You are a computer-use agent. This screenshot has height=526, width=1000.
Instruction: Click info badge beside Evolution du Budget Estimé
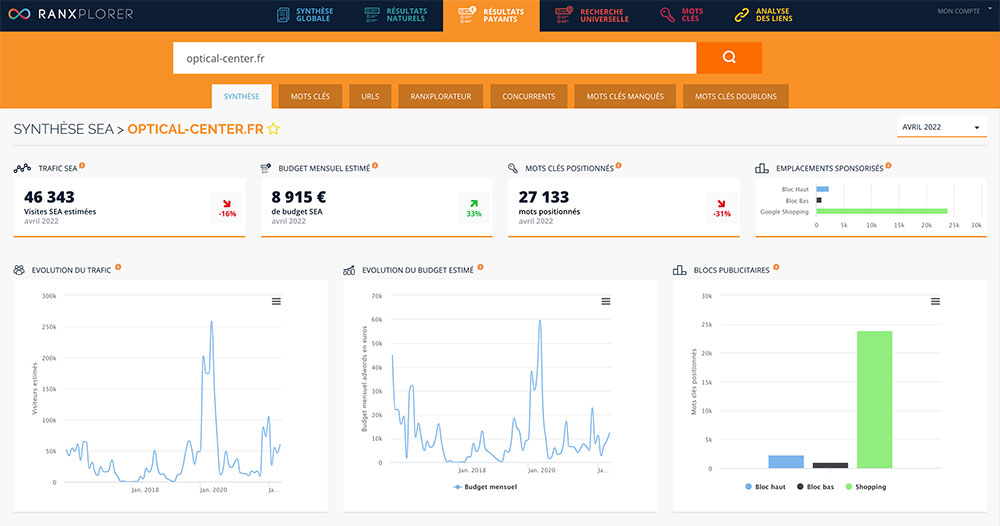pyautogui.click(x=480, y=268)
